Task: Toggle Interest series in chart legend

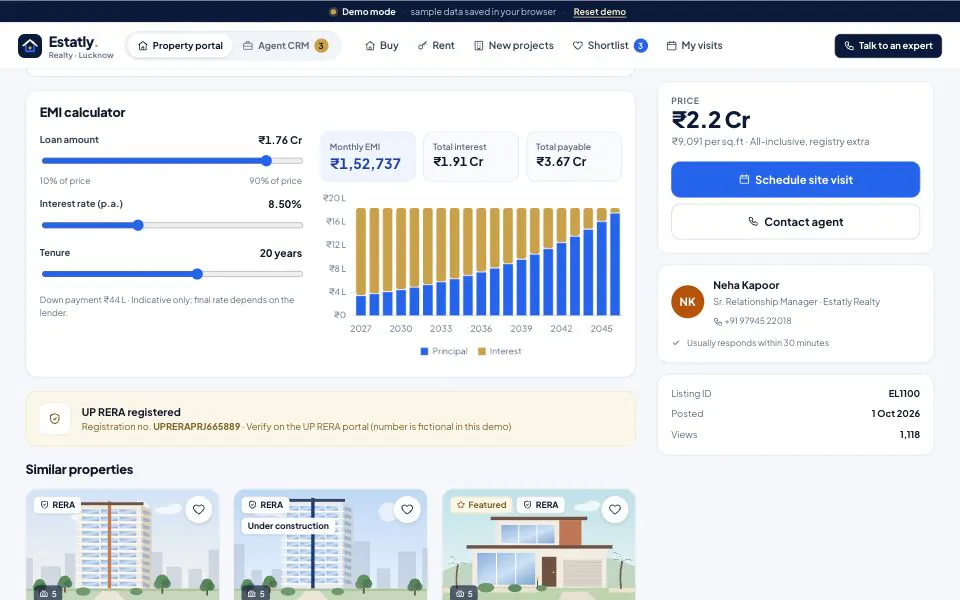Action: click(500, 351)
